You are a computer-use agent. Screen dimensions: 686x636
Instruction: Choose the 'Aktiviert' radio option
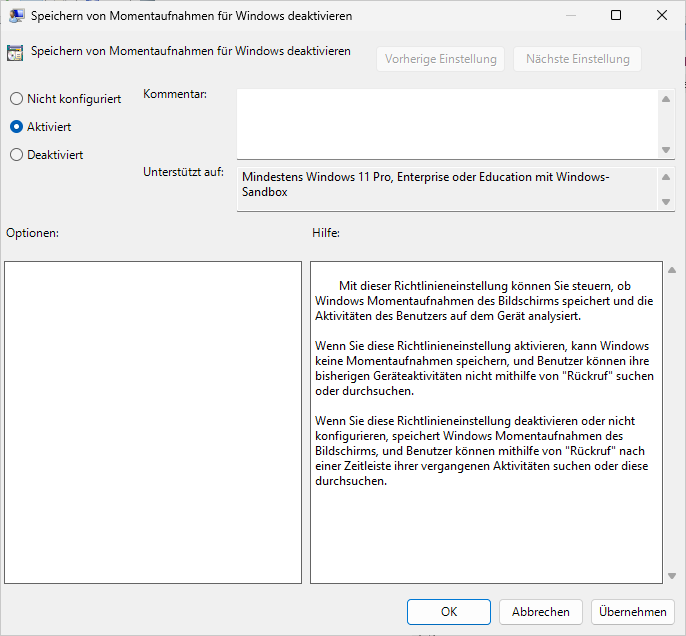tap(16, 127)
